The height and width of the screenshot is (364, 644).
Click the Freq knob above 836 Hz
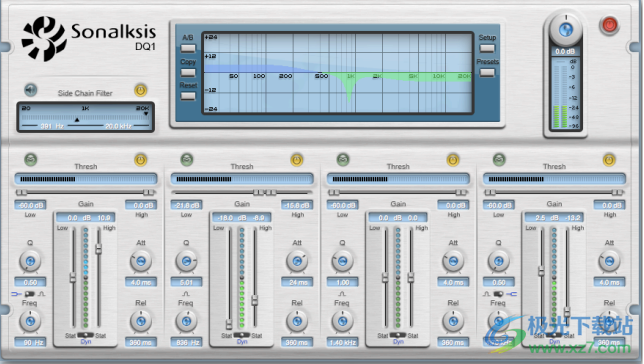pos(186,321)
